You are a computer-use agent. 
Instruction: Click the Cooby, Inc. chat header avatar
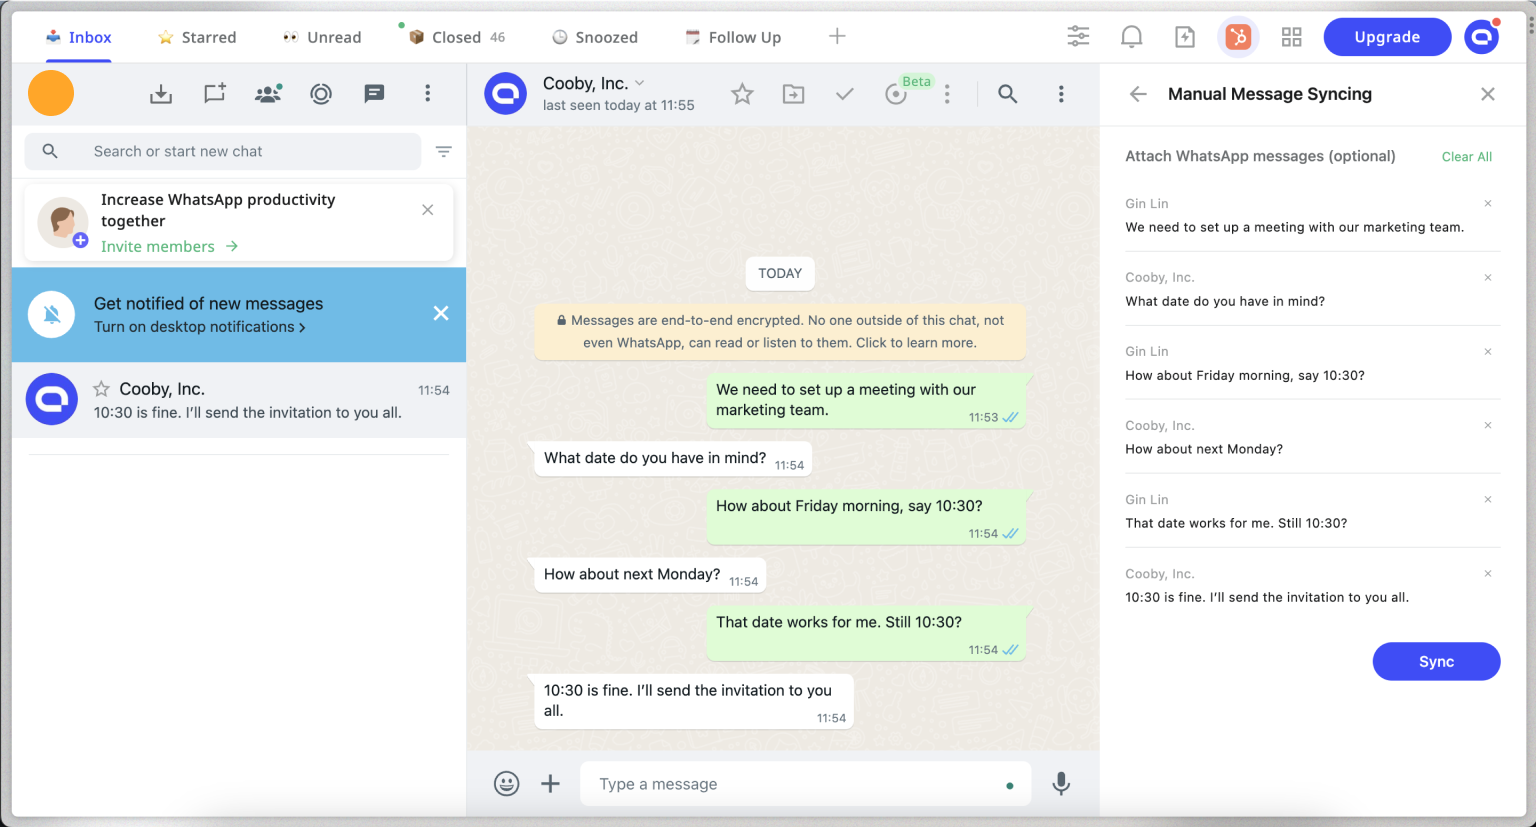[x=506, y=94]
